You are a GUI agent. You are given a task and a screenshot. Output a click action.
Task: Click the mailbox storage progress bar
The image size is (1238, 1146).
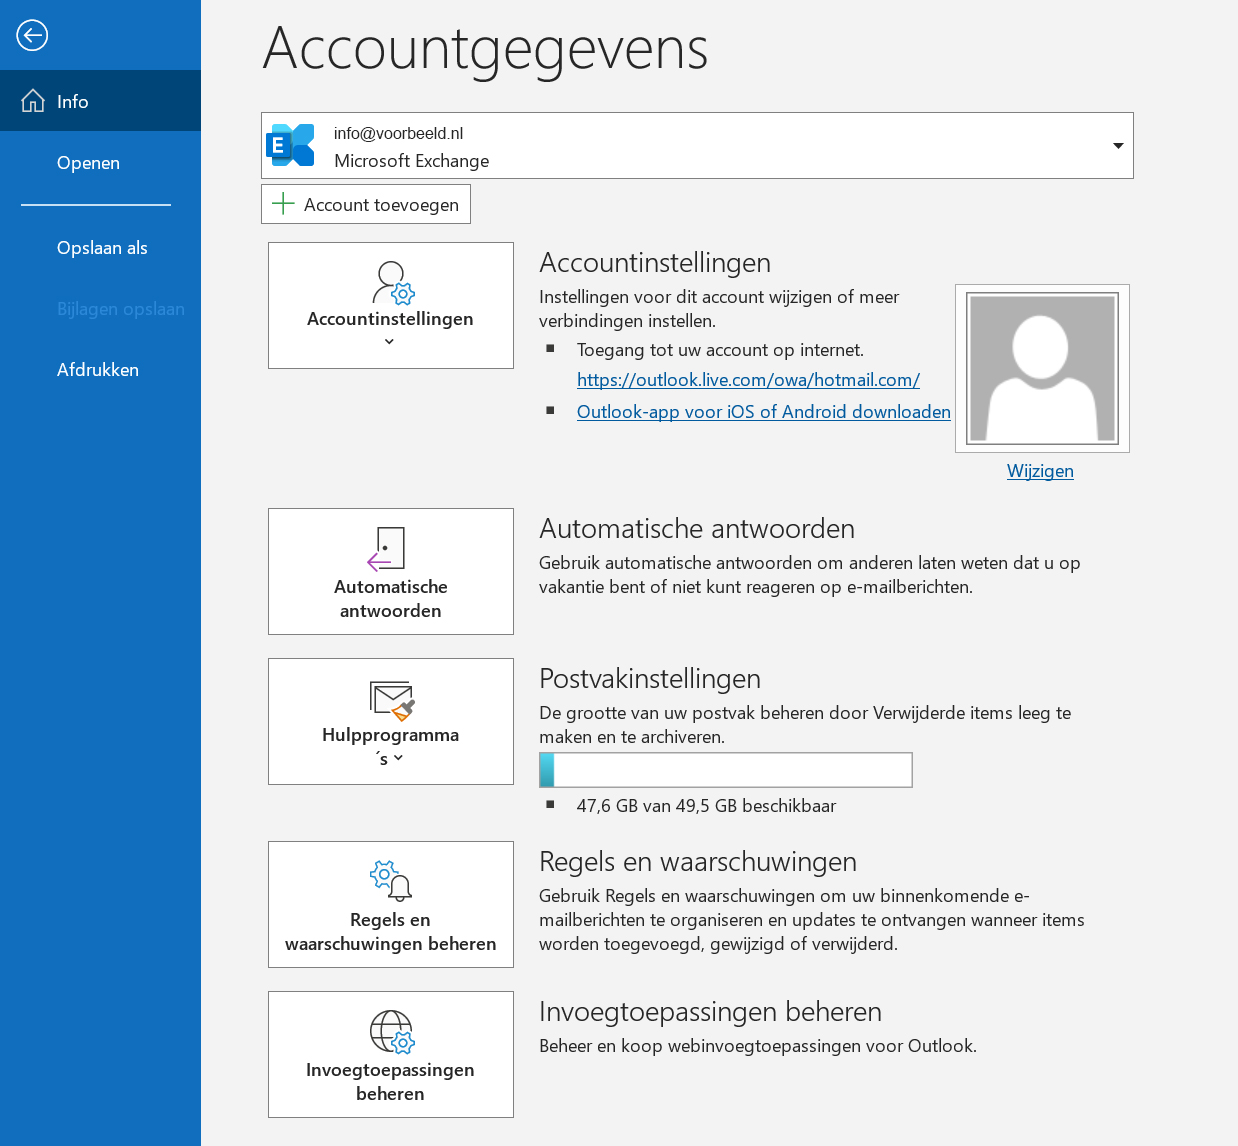click(x=726, y=770)
